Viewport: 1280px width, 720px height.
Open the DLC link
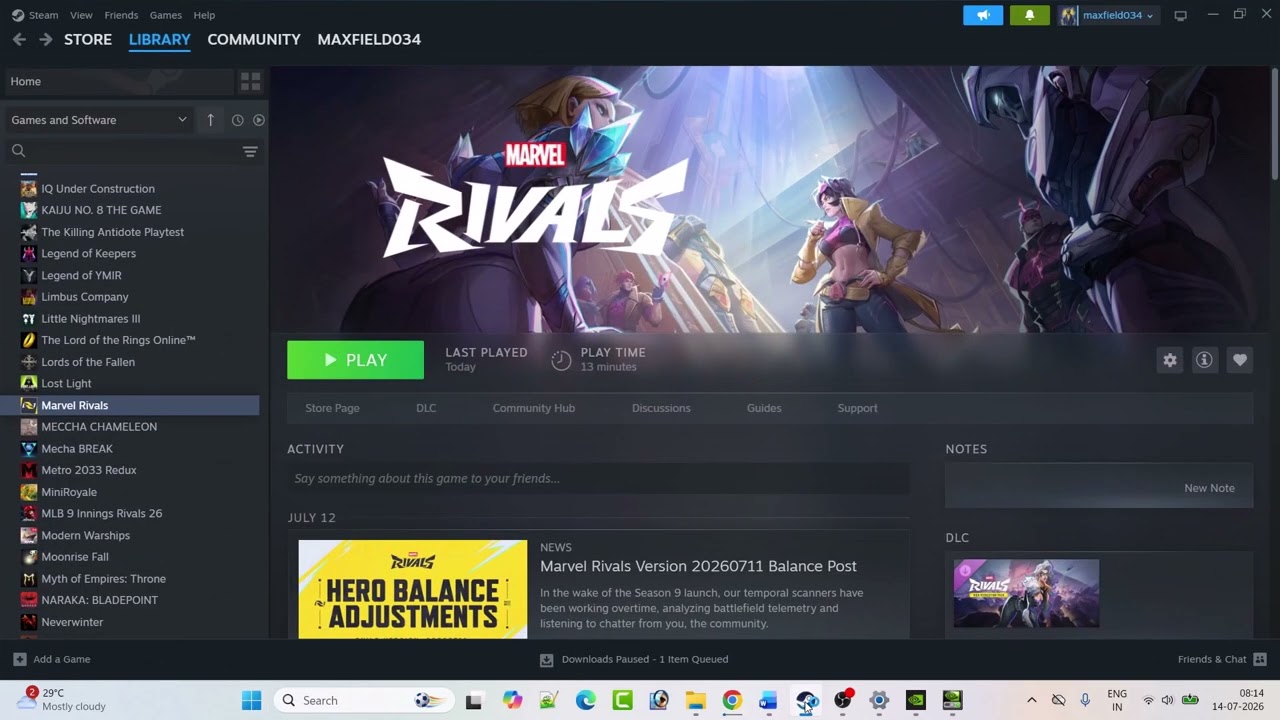(426, 408)
